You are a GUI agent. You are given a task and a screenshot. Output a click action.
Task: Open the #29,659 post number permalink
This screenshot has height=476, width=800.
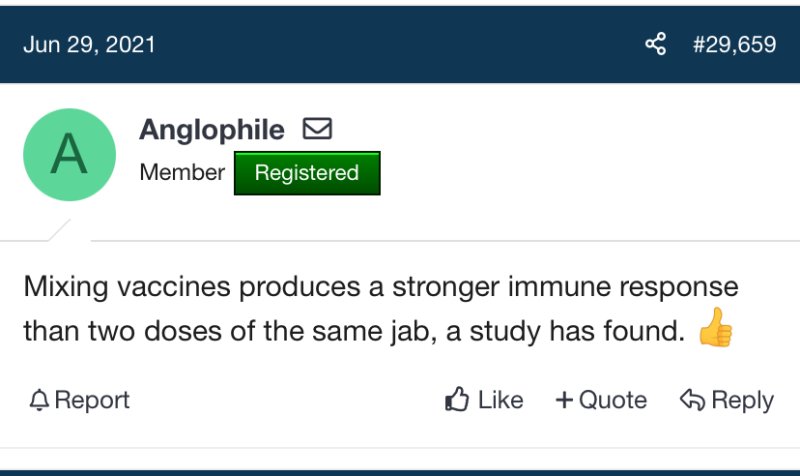[734, 46]
